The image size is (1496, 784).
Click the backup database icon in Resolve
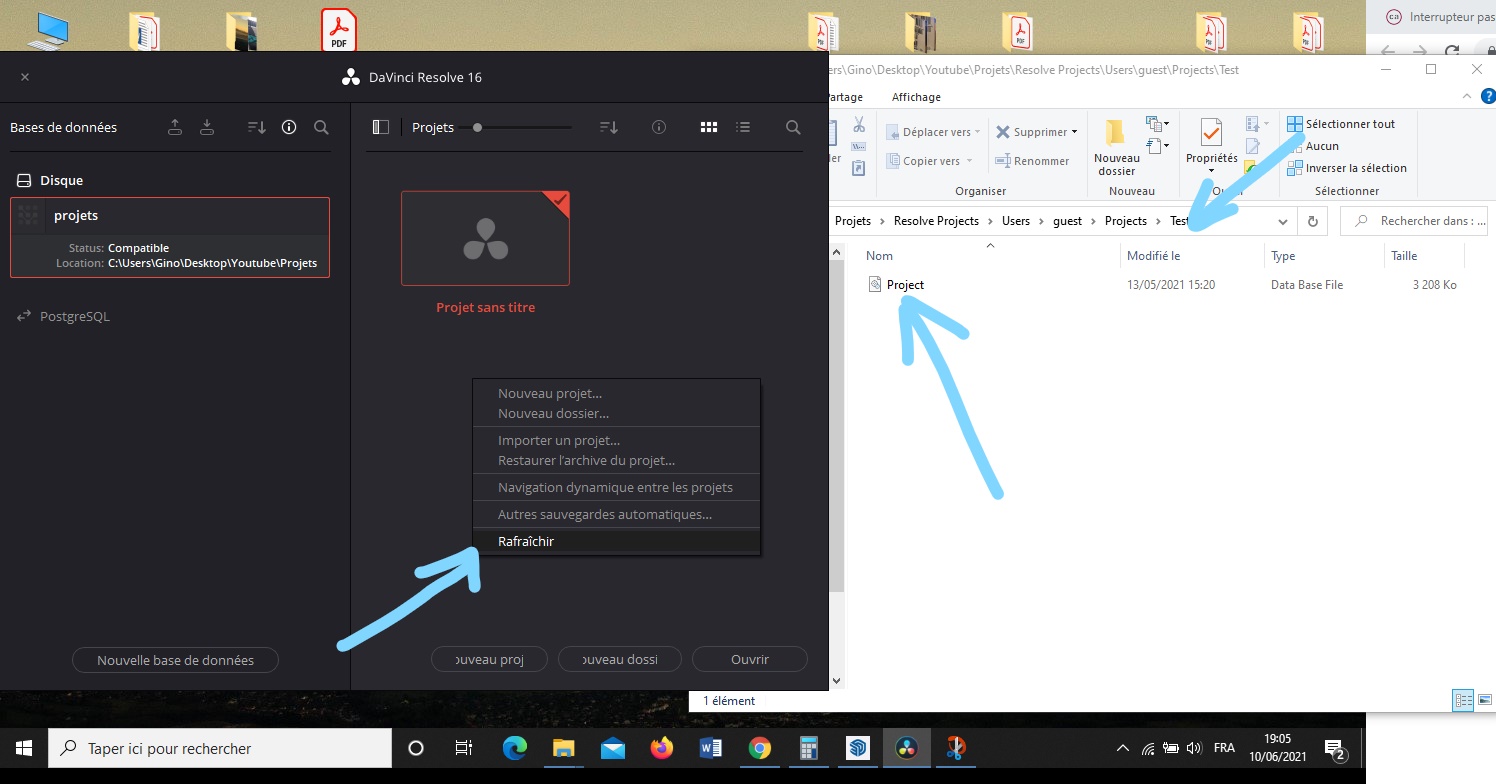tap(175, 127)
